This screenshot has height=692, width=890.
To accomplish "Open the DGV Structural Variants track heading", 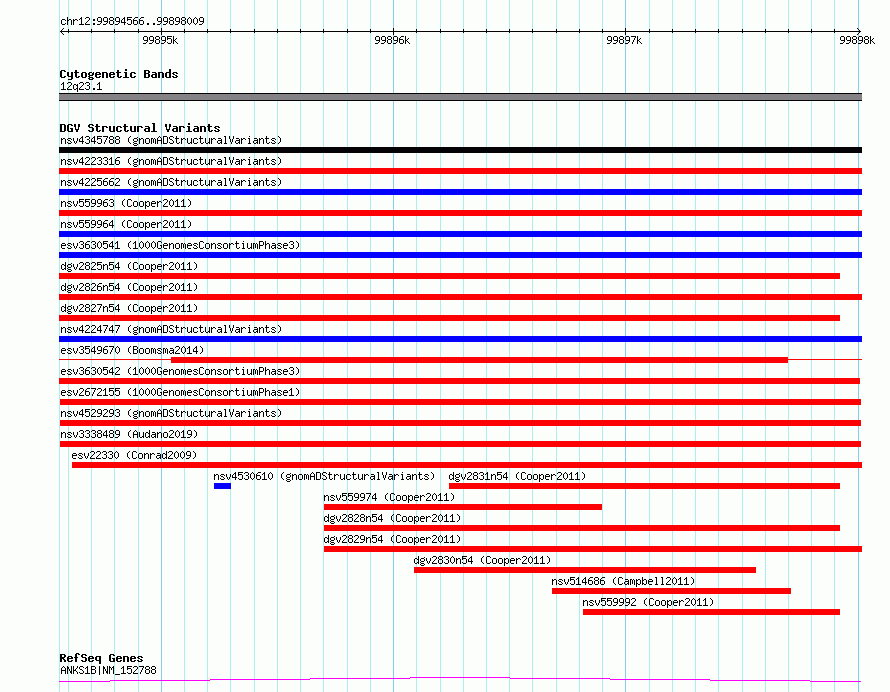I will click(140, 128).
